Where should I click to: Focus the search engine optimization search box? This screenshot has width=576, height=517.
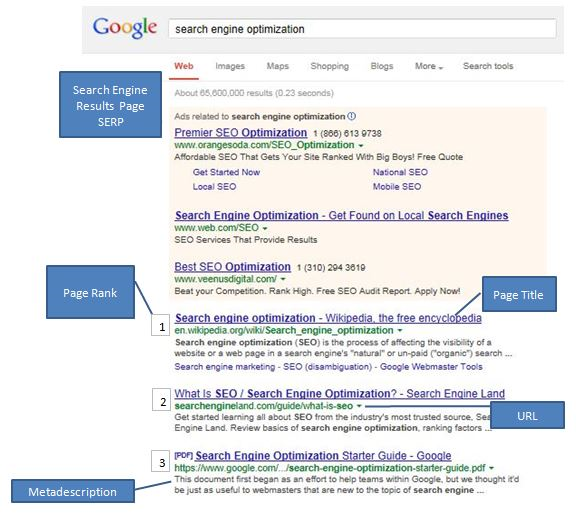(x=362, y=29)
